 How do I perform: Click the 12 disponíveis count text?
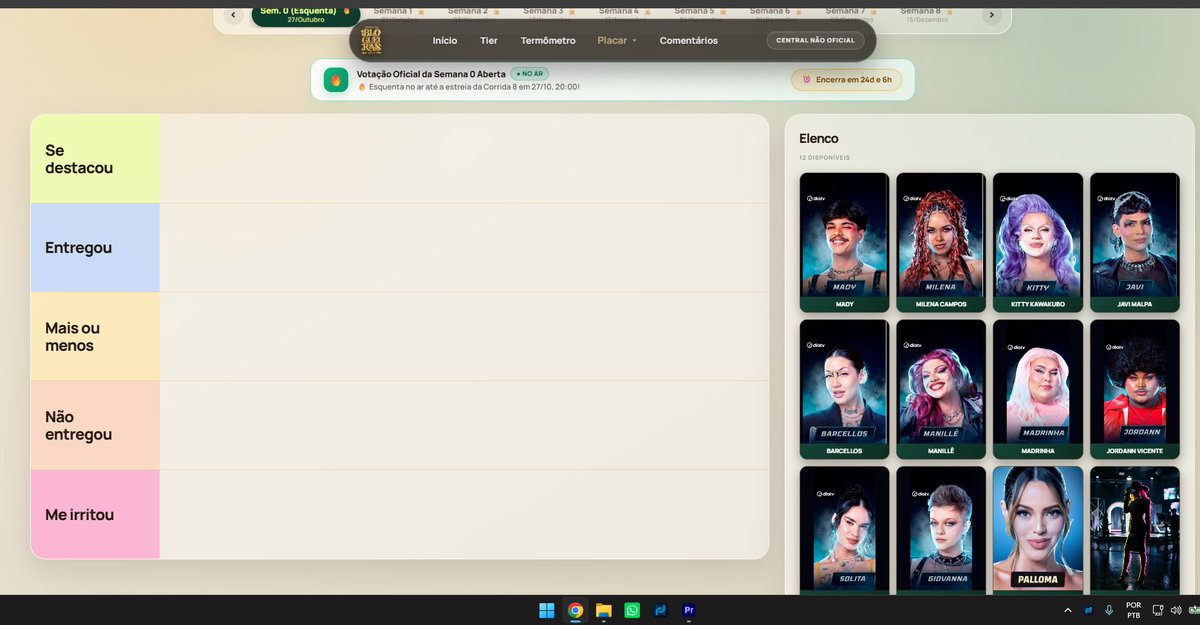(824, 157)
